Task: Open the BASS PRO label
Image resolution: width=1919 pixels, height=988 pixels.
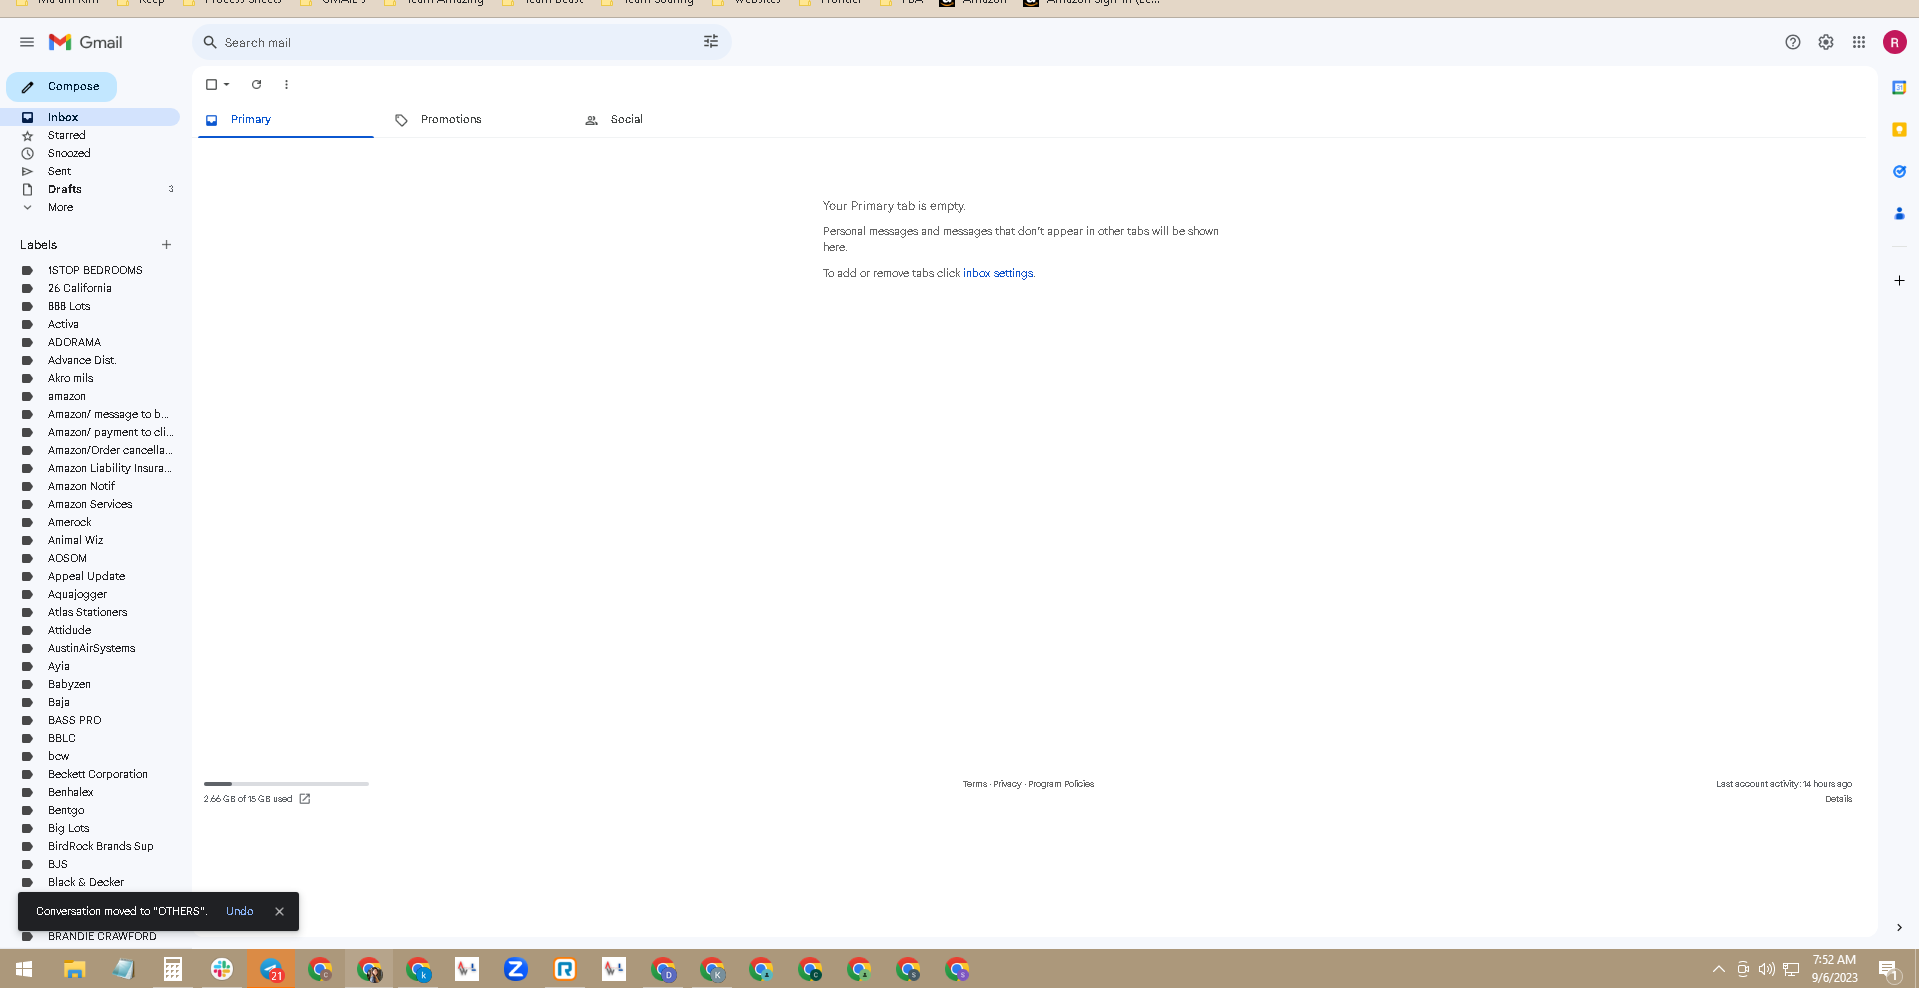Action: point(74,721)
